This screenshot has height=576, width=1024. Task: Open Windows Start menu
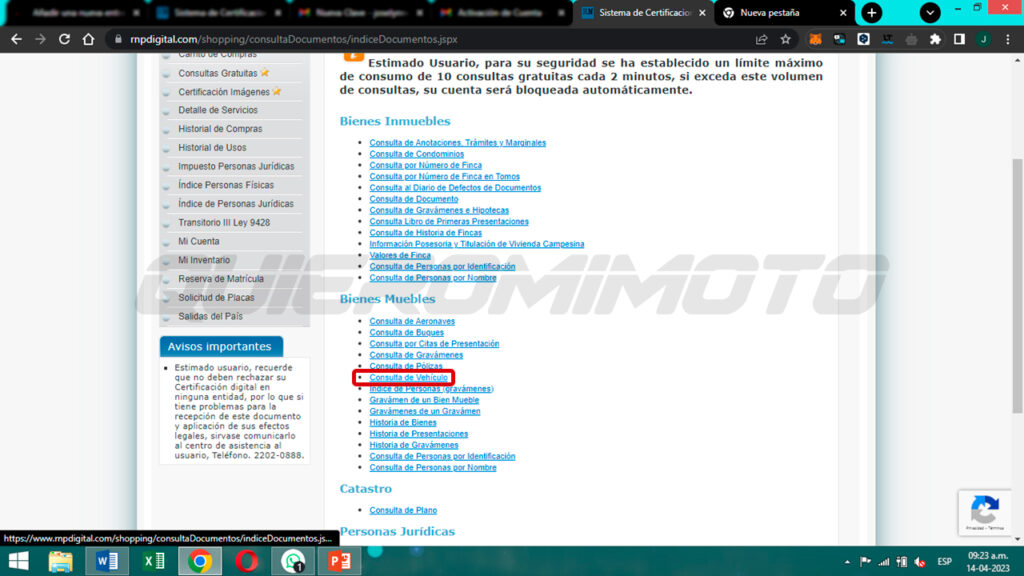(18, 561)
